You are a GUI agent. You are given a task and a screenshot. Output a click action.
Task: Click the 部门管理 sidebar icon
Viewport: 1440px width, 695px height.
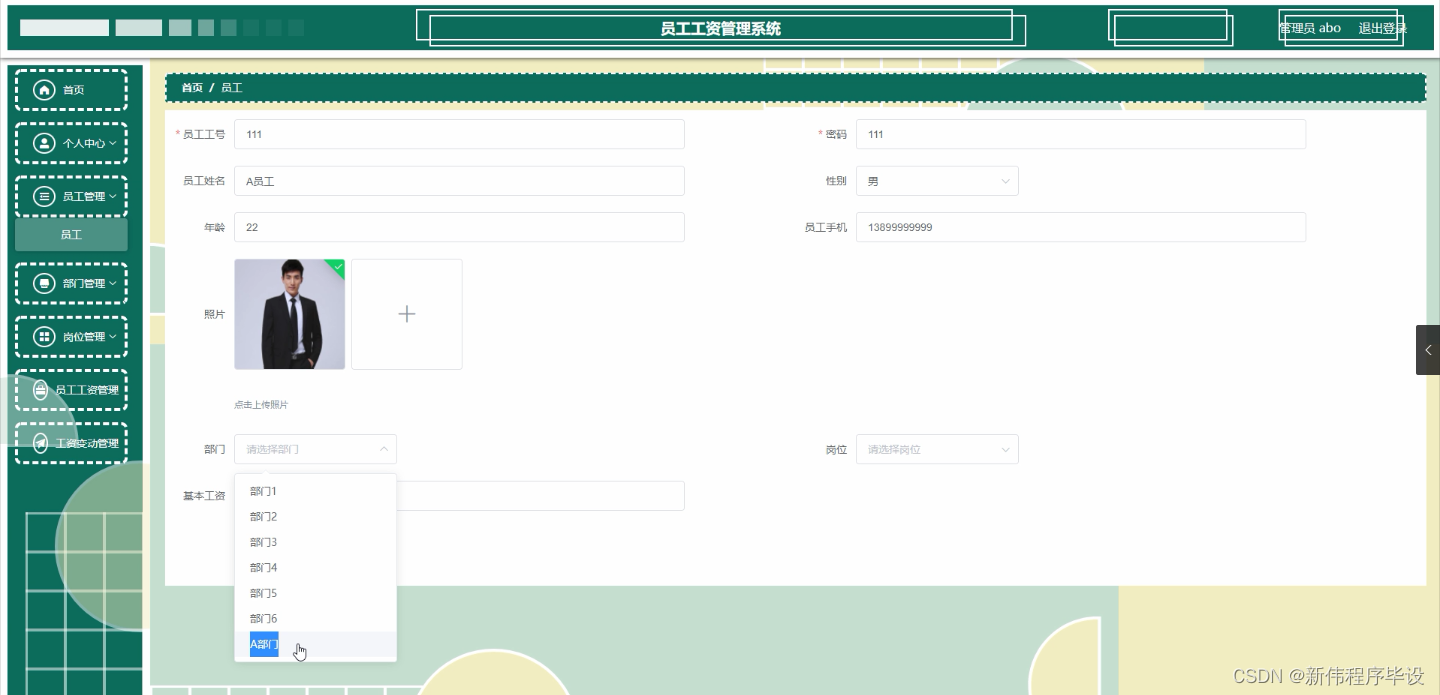(x=44, y=284)
